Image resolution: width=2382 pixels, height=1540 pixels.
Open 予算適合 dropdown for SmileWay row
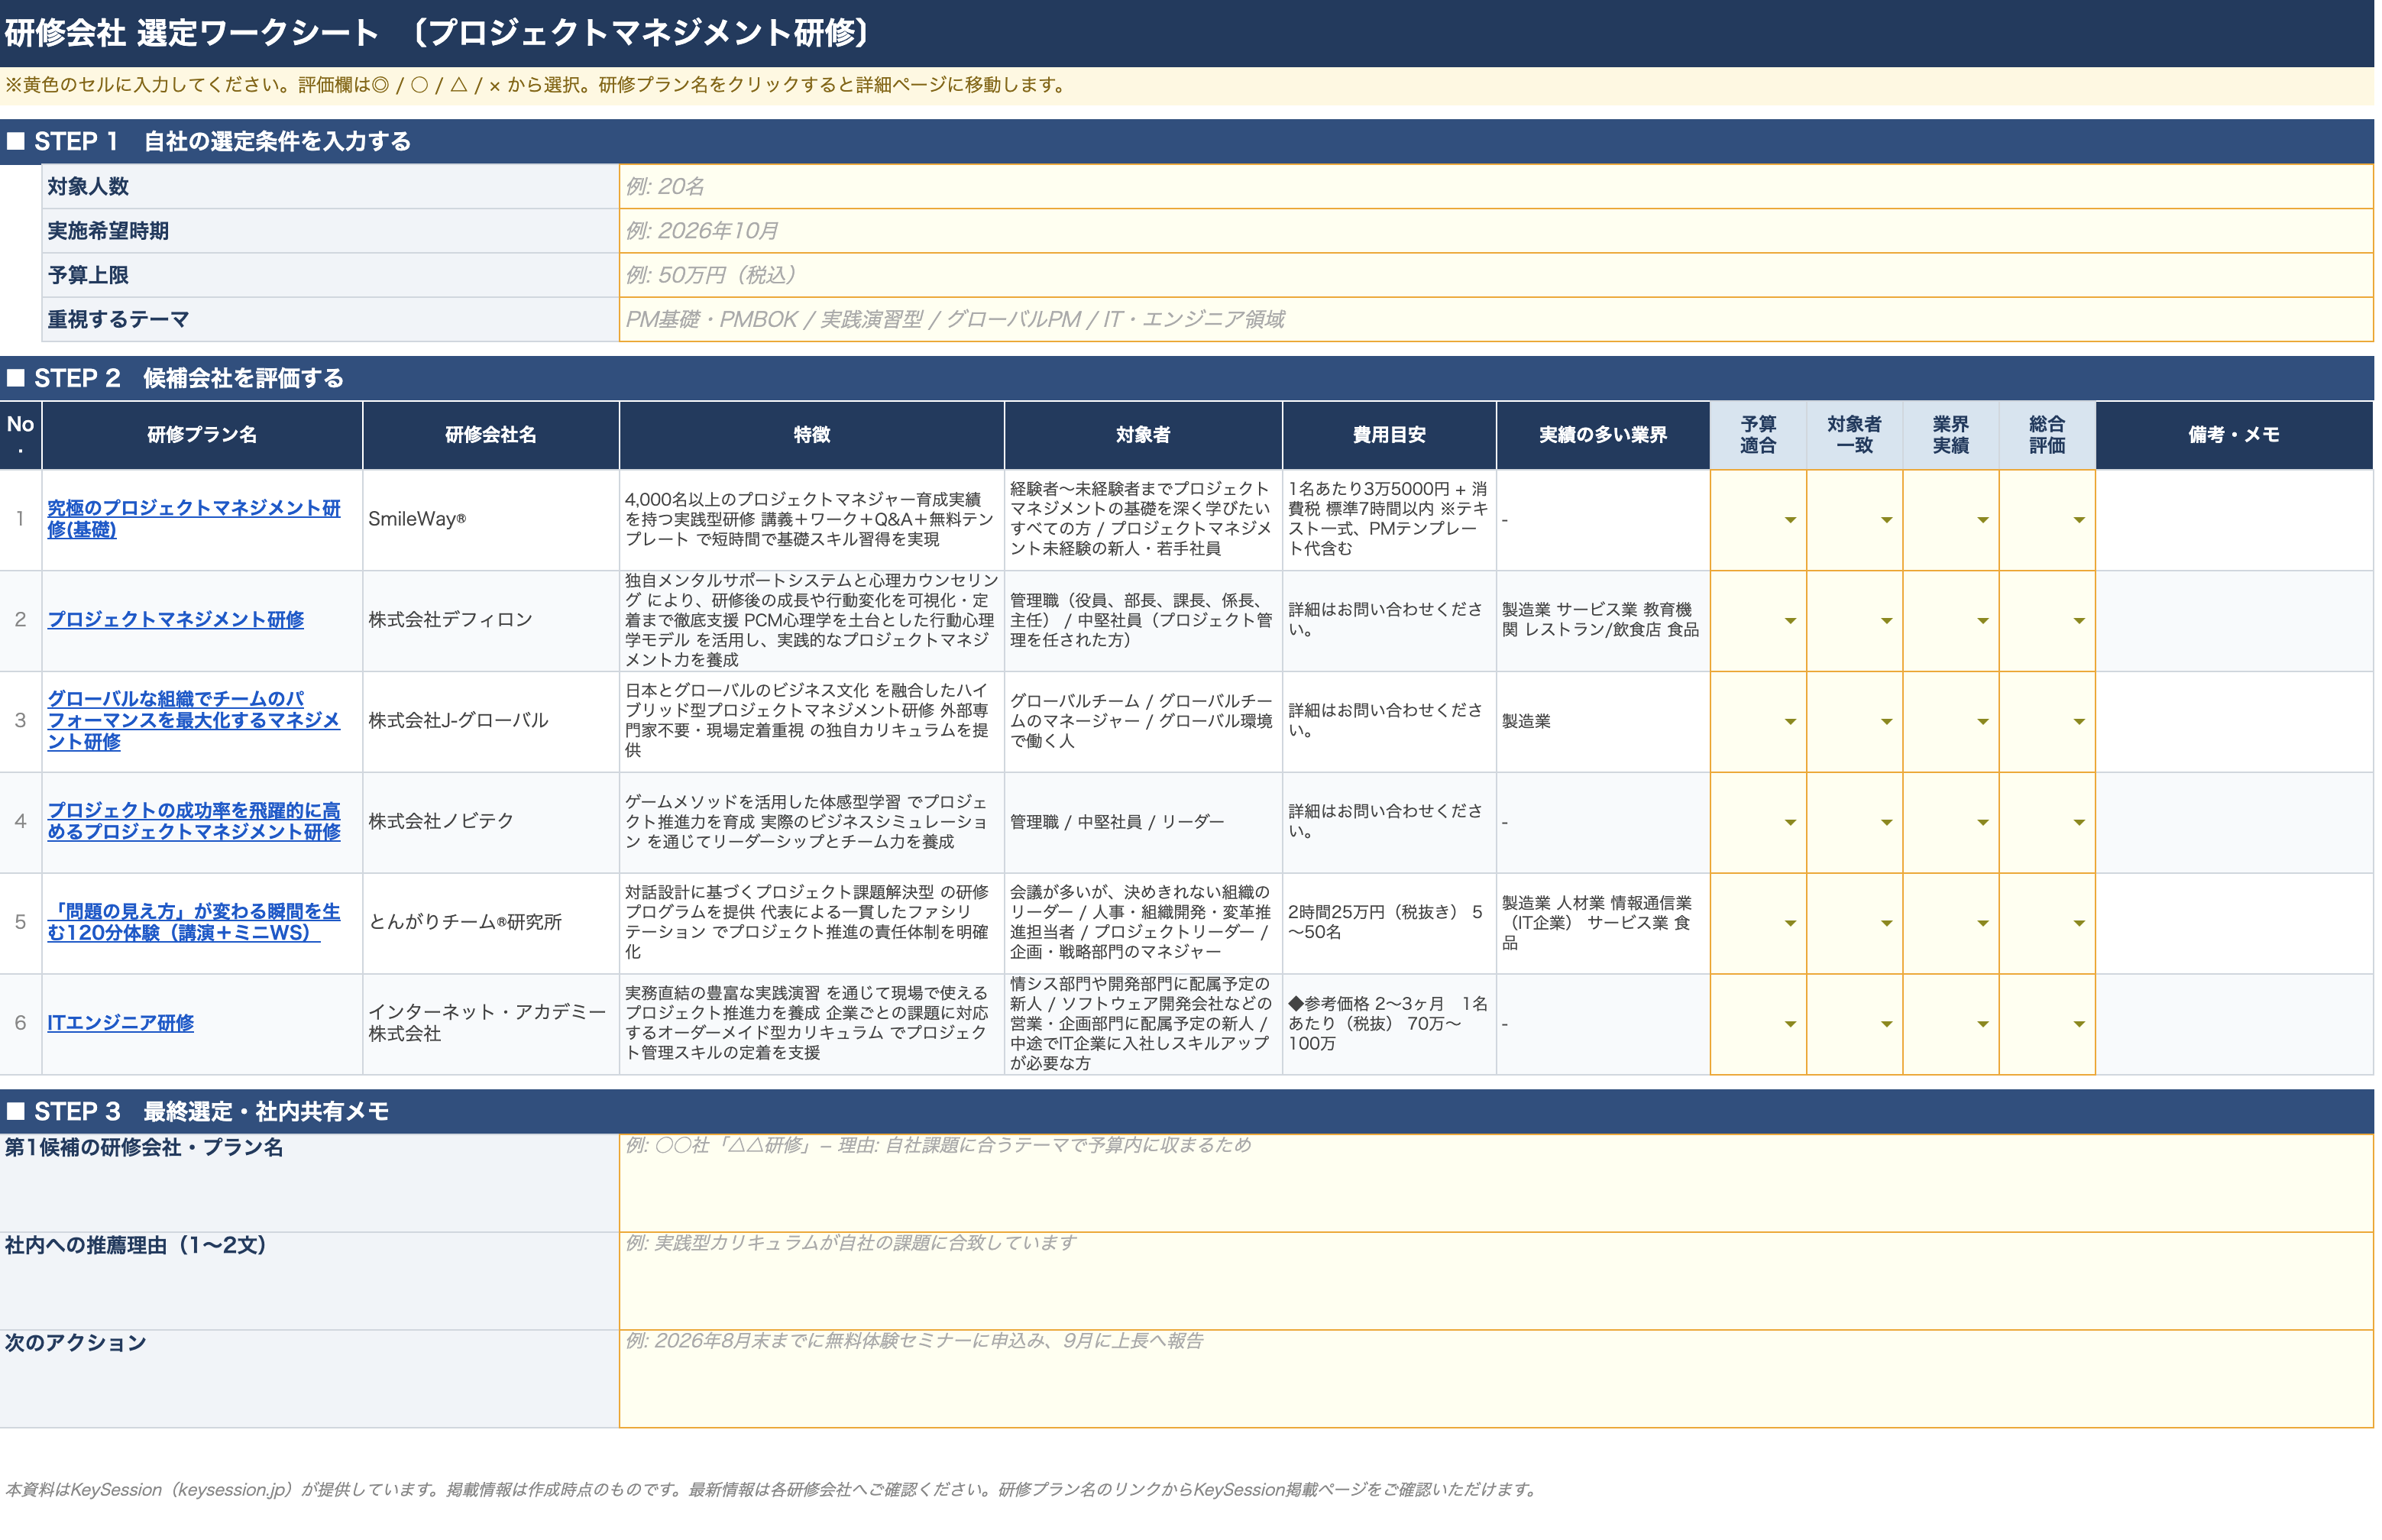1789,520
